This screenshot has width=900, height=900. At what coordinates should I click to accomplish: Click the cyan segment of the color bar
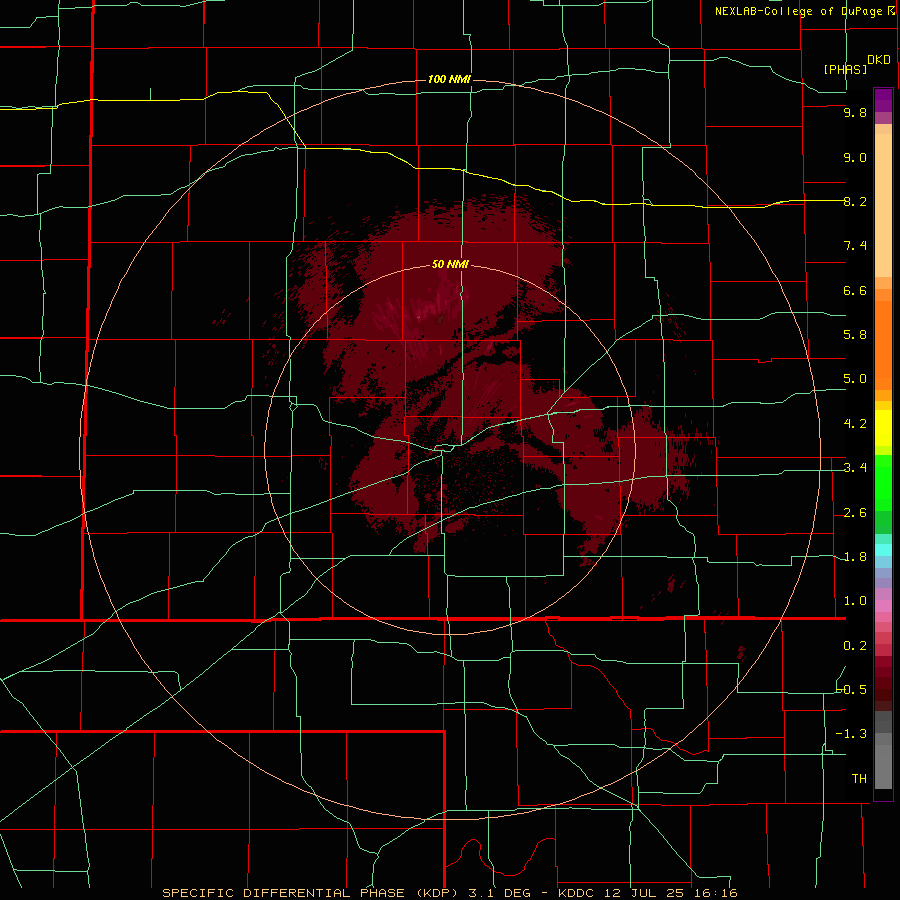[883, 550]
